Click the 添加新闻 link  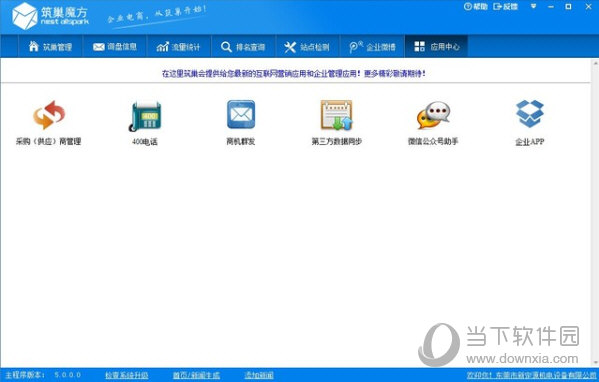[x=259, y=375]
